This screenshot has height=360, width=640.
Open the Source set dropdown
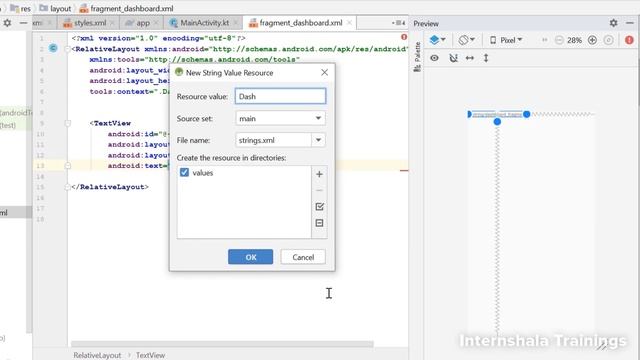[280, 118]
